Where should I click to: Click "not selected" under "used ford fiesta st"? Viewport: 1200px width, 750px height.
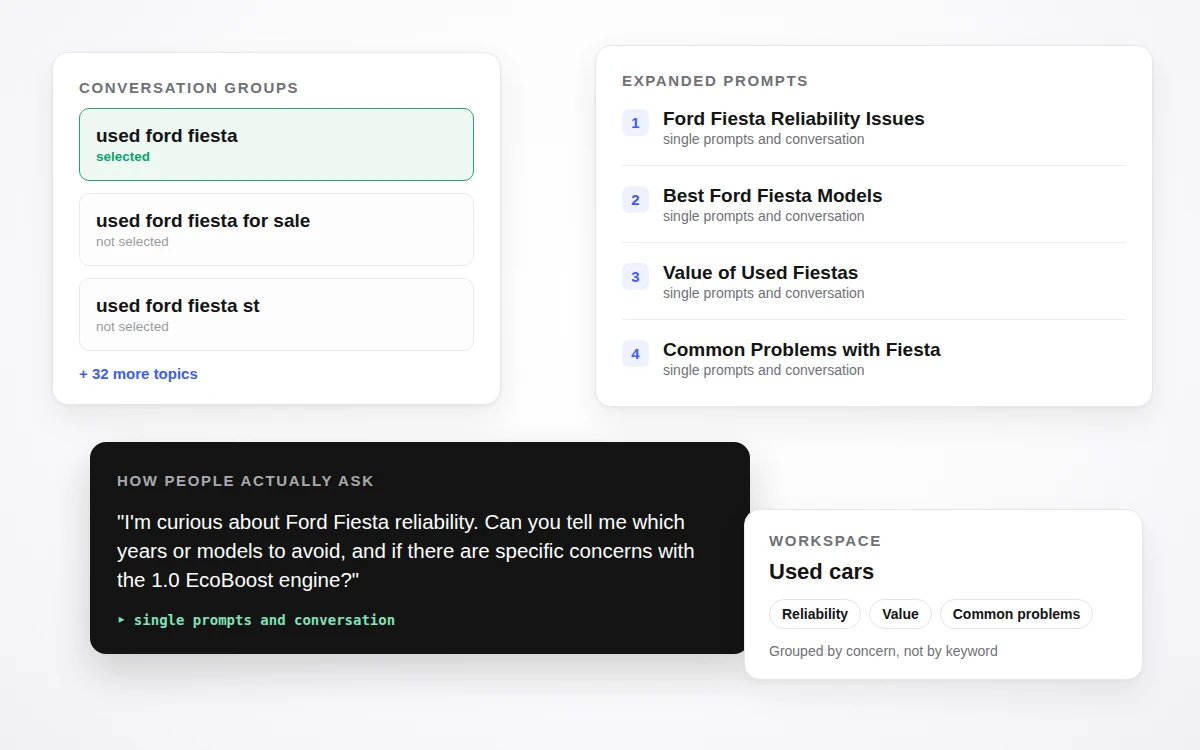[x=132, y=327]
